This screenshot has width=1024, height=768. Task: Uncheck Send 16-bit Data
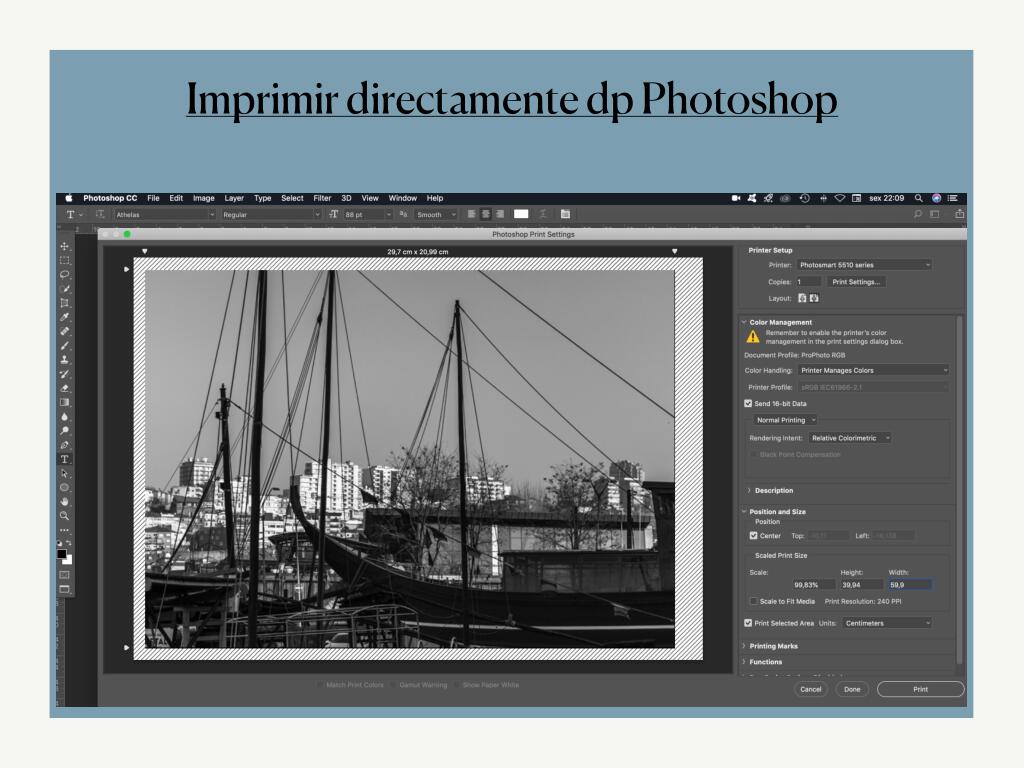click(748, 403)
